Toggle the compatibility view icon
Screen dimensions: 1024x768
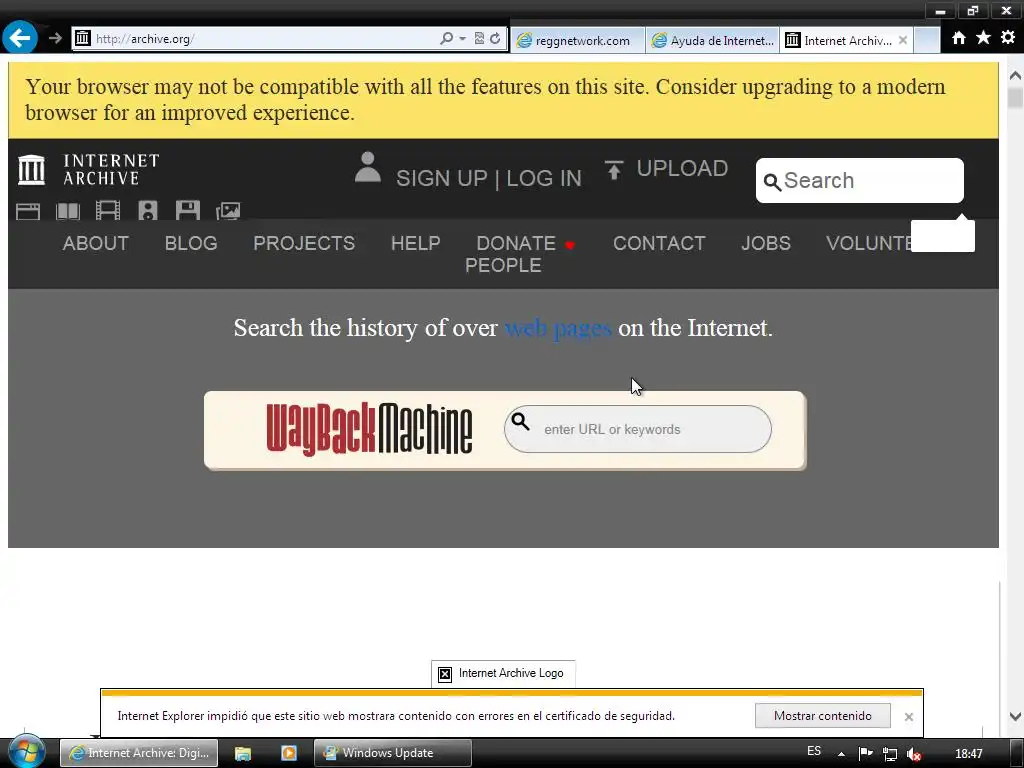pyautogui.click(x=479, y=39)
